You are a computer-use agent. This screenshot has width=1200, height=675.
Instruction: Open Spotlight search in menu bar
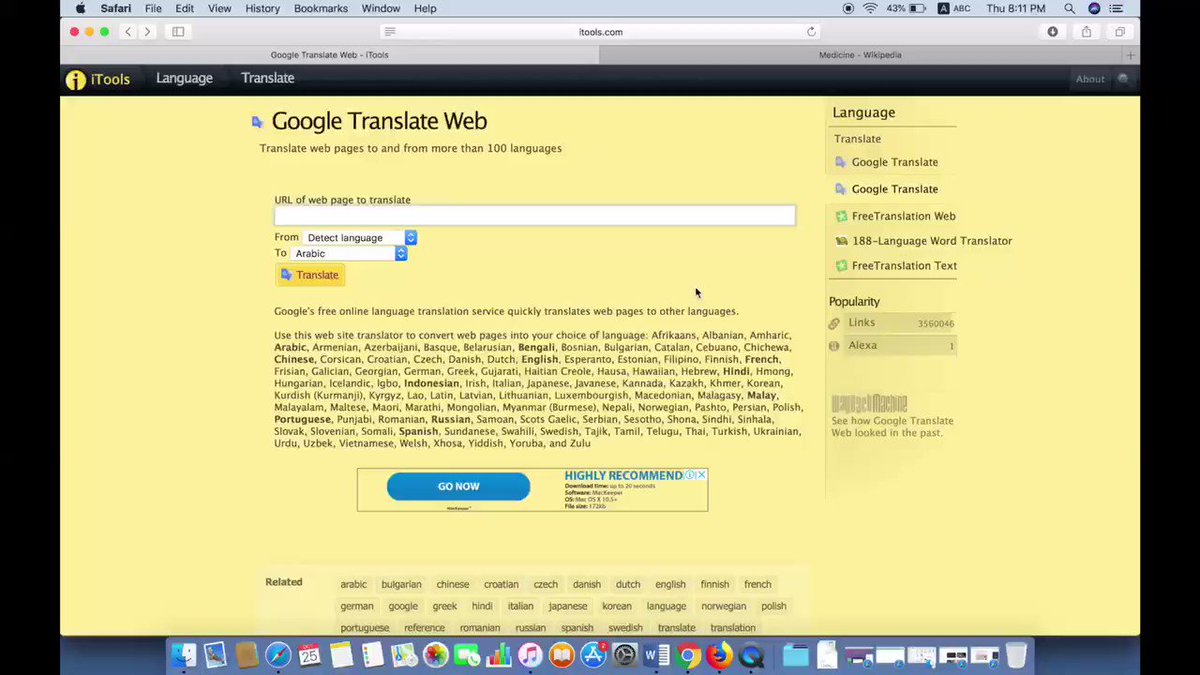1069,8
